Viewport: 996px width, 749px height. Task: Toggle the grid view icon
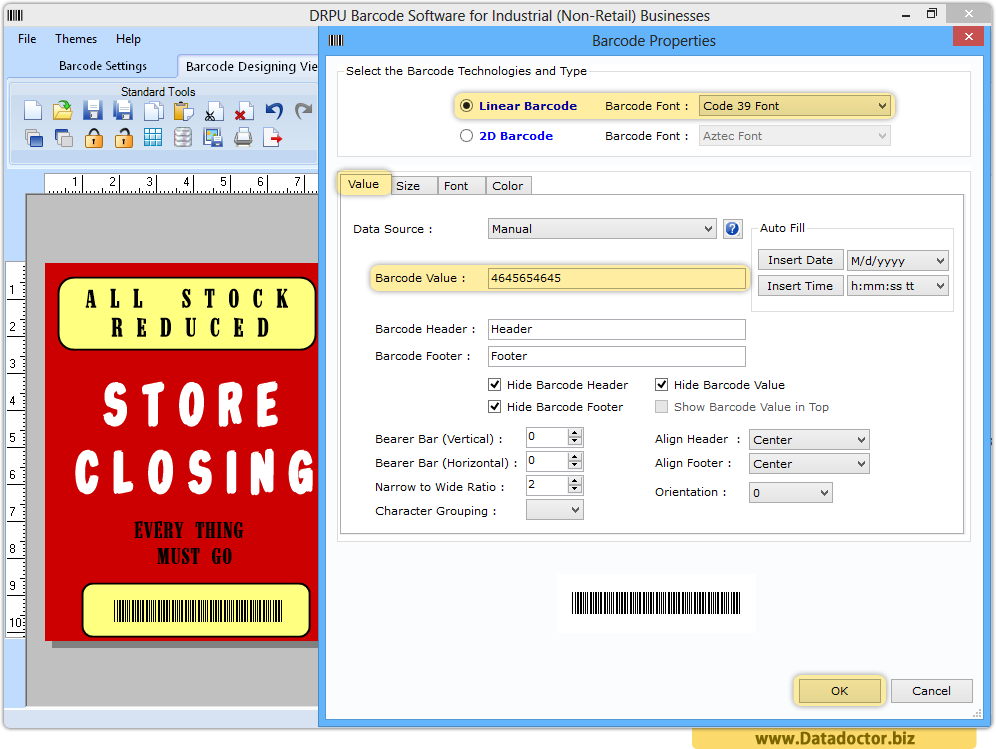pos(155,137)
